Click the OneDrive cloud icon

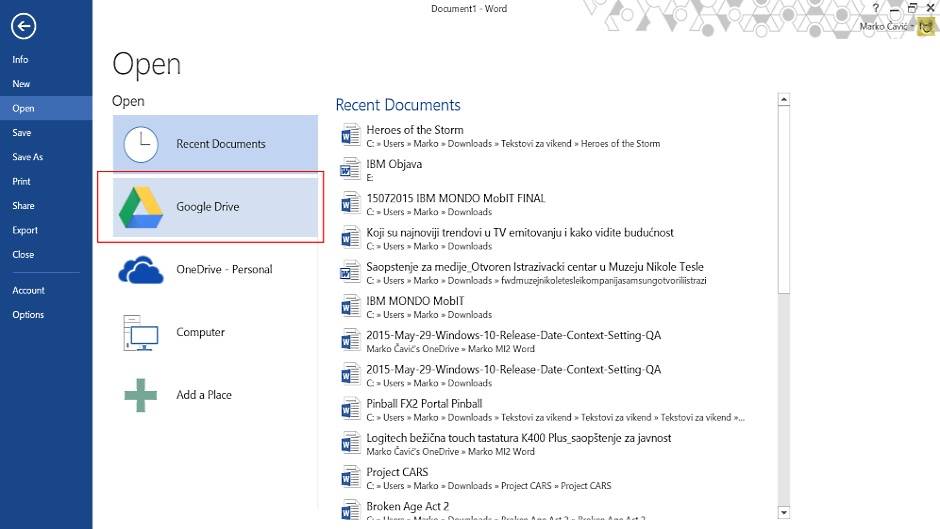tap(140, 270)
